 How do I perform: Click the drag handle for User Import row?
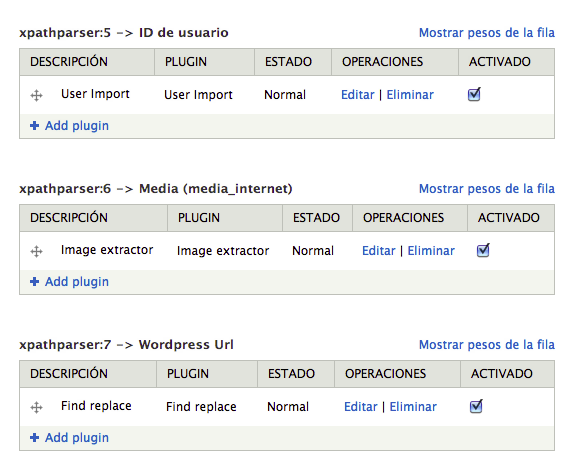(36, 96)
